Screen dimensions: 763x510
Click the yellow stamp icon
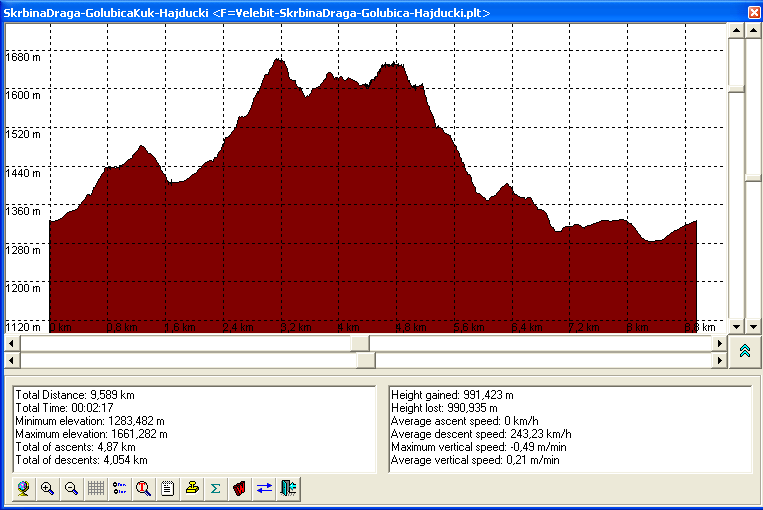point(192,489)
